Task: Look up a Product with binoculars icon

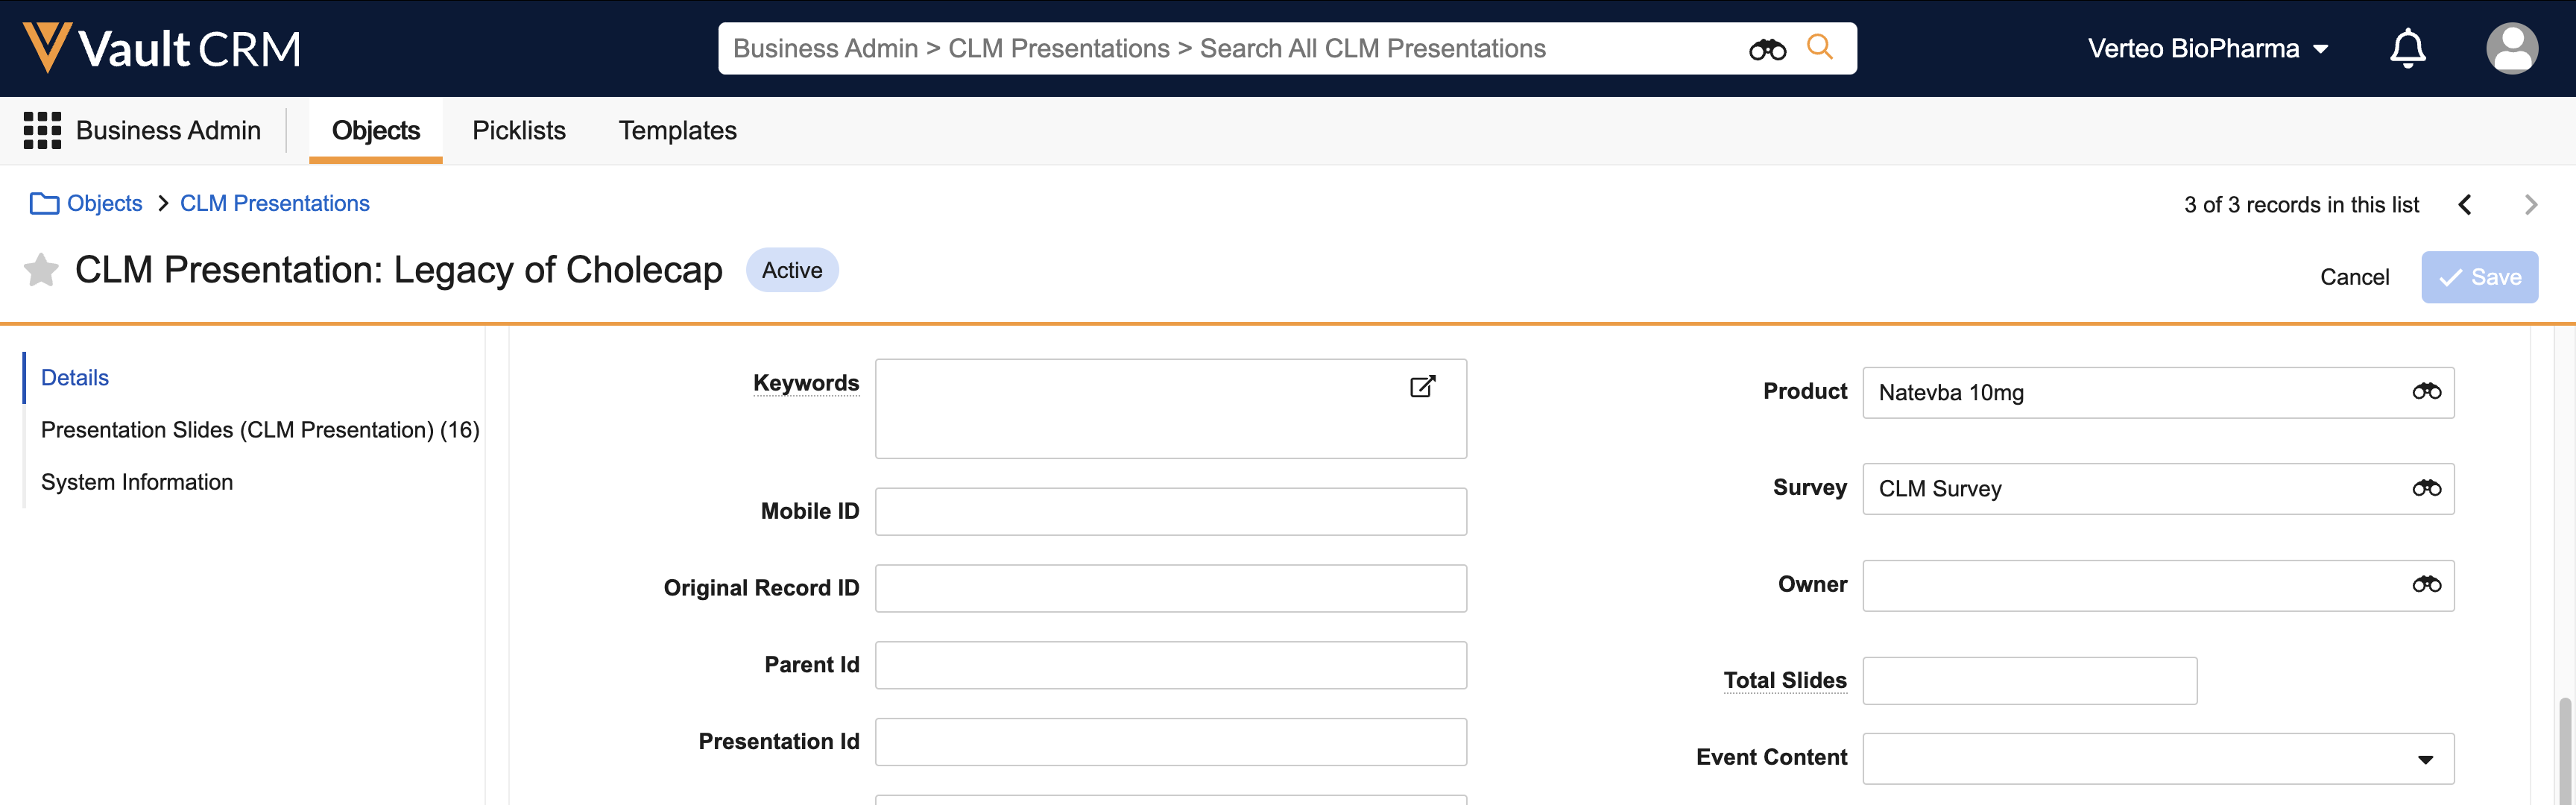Action: point(2426,392)
